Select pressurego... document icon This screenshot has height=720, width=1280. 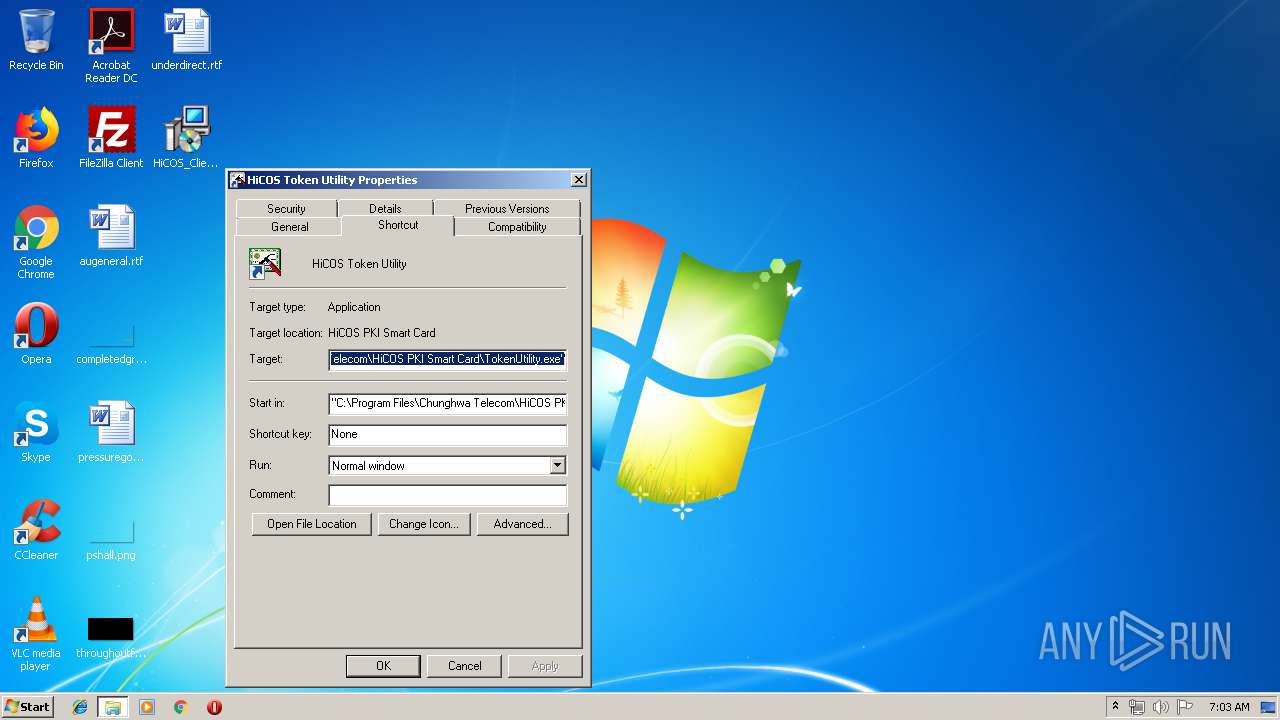pos(111,432)
